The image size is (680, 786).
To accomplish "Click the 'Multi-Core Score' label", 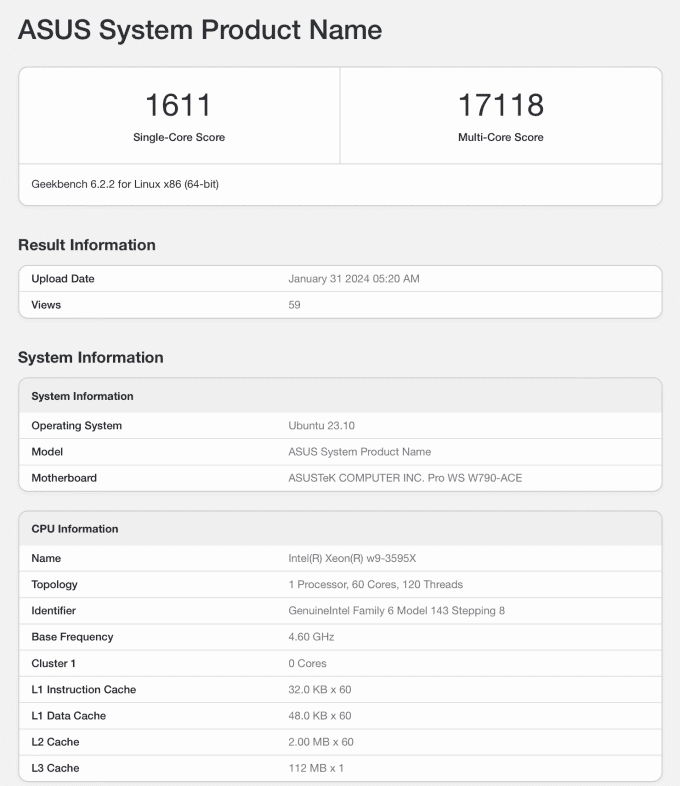I will pyautogui.click(x=501, y=137).
